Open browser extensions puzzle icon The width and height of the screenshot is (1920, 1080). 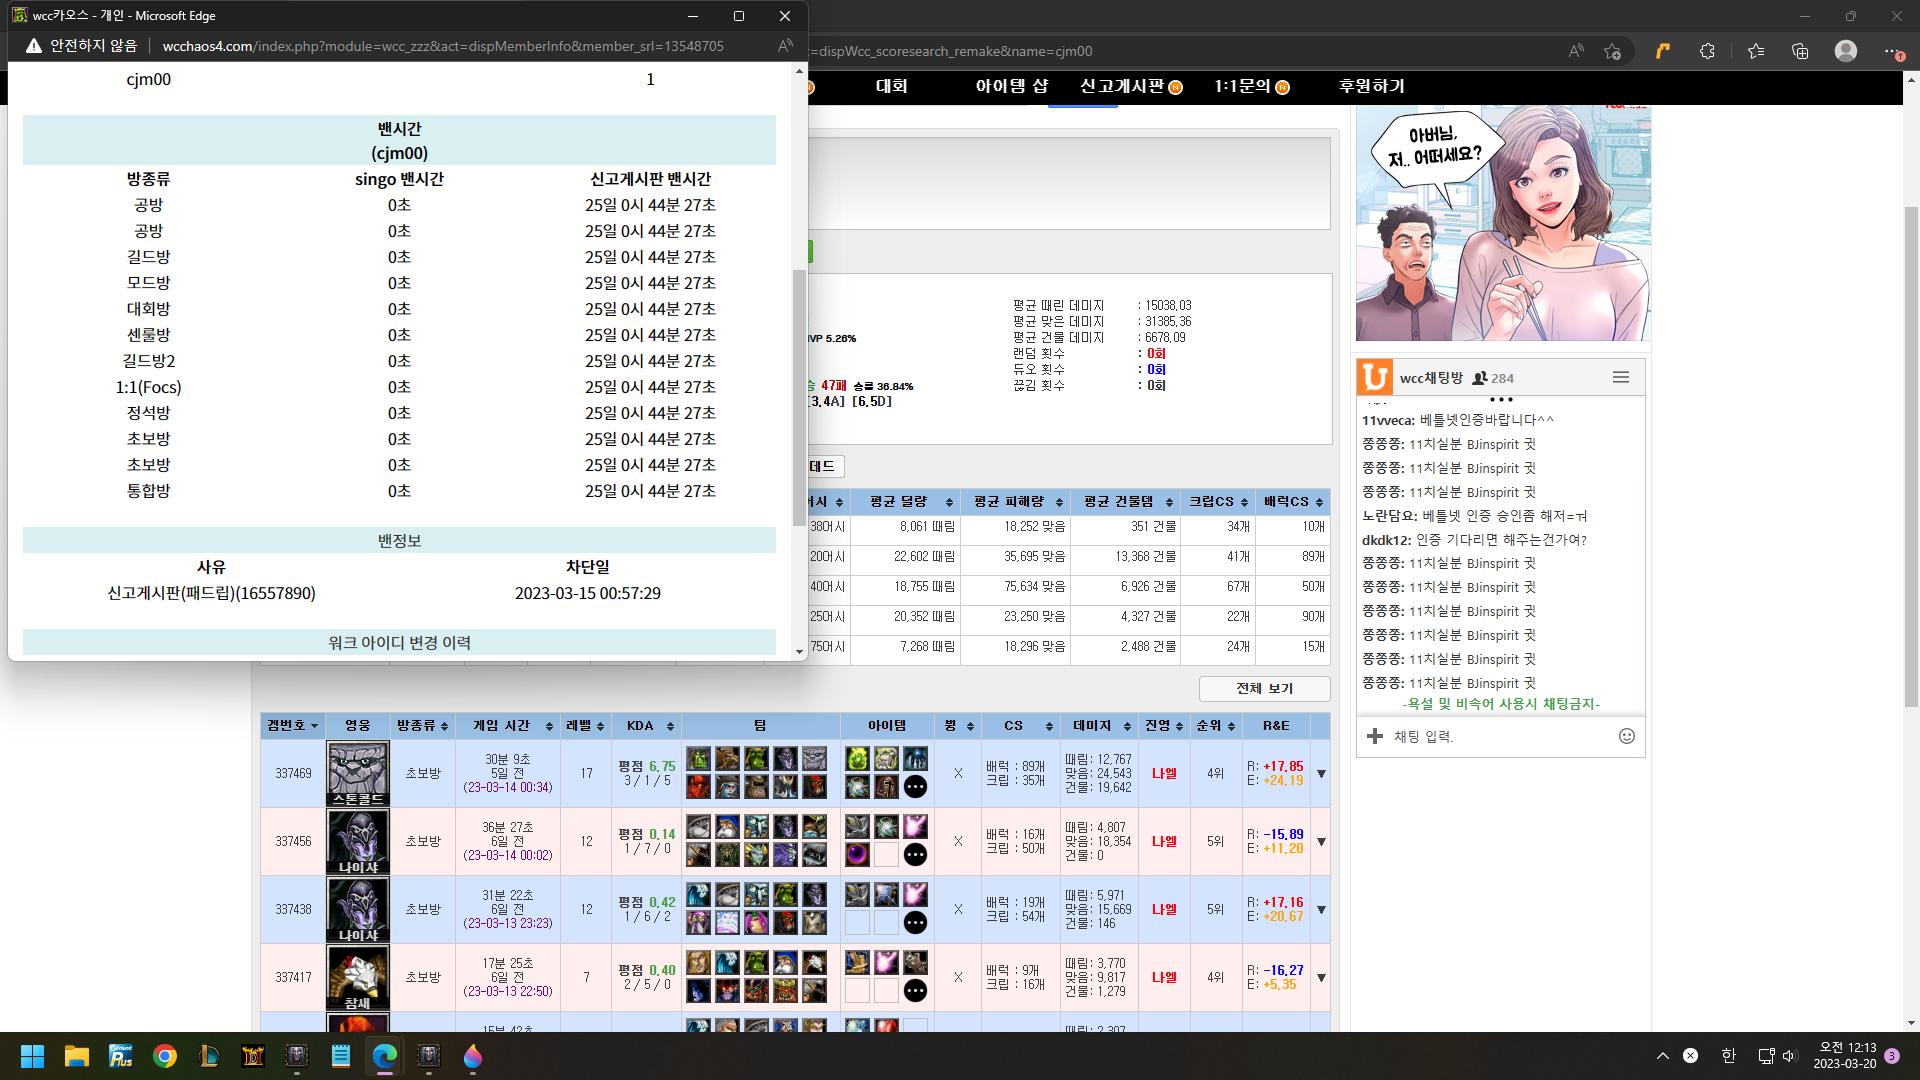(1707, 51)
